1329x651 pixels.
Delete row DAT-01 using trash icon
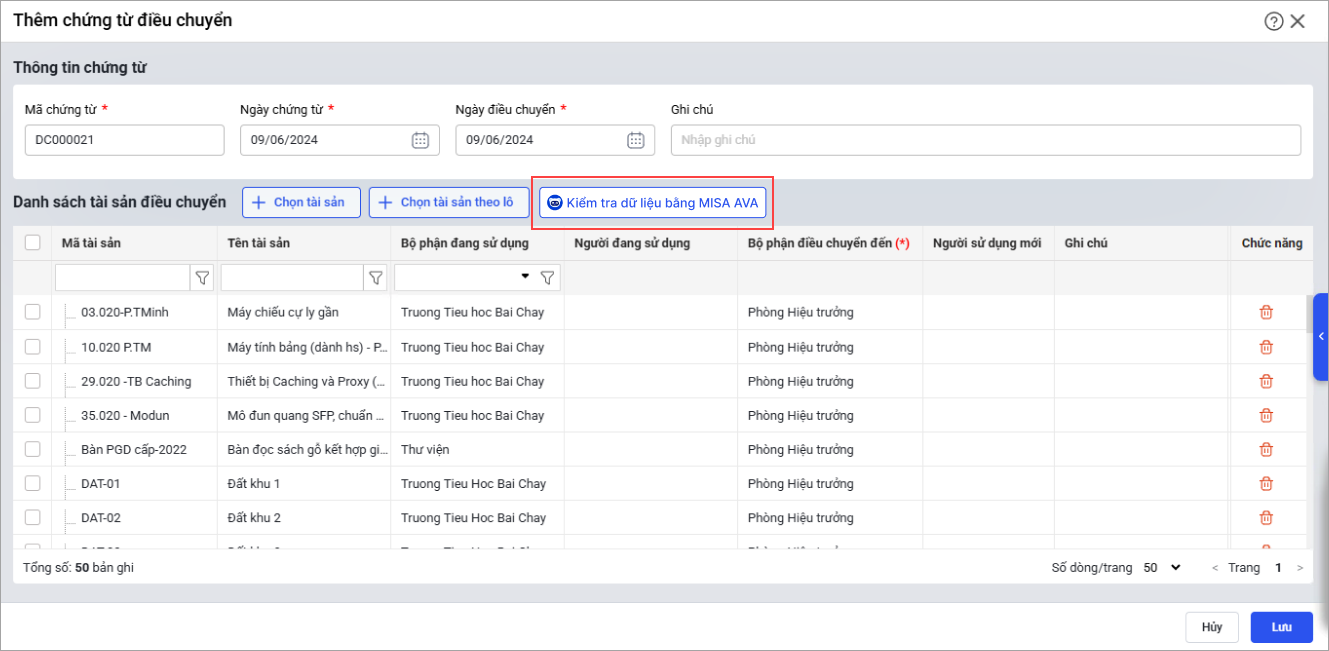click(x=1266, y=483)
